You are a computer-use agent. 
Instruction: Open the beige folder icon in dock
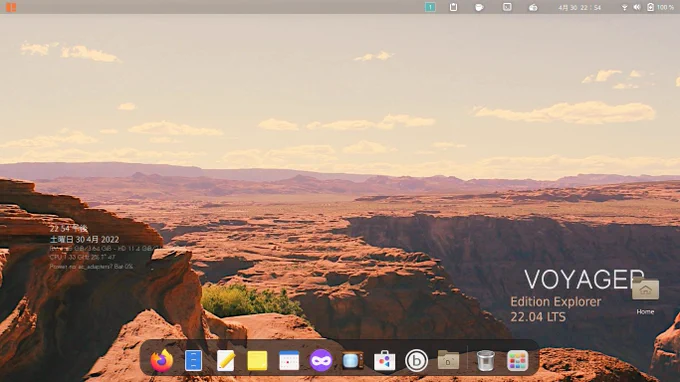pos(448,360)
